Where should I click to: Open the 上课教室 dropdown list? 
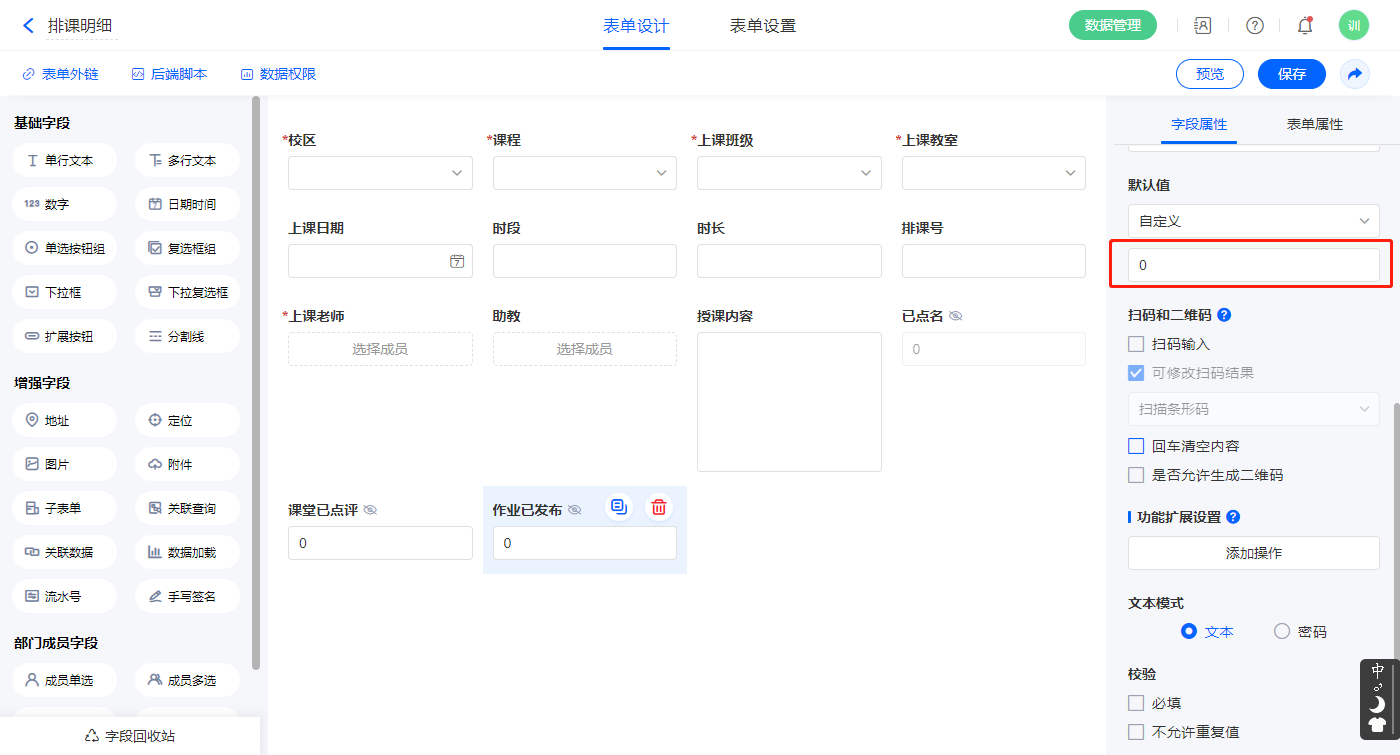993,173
